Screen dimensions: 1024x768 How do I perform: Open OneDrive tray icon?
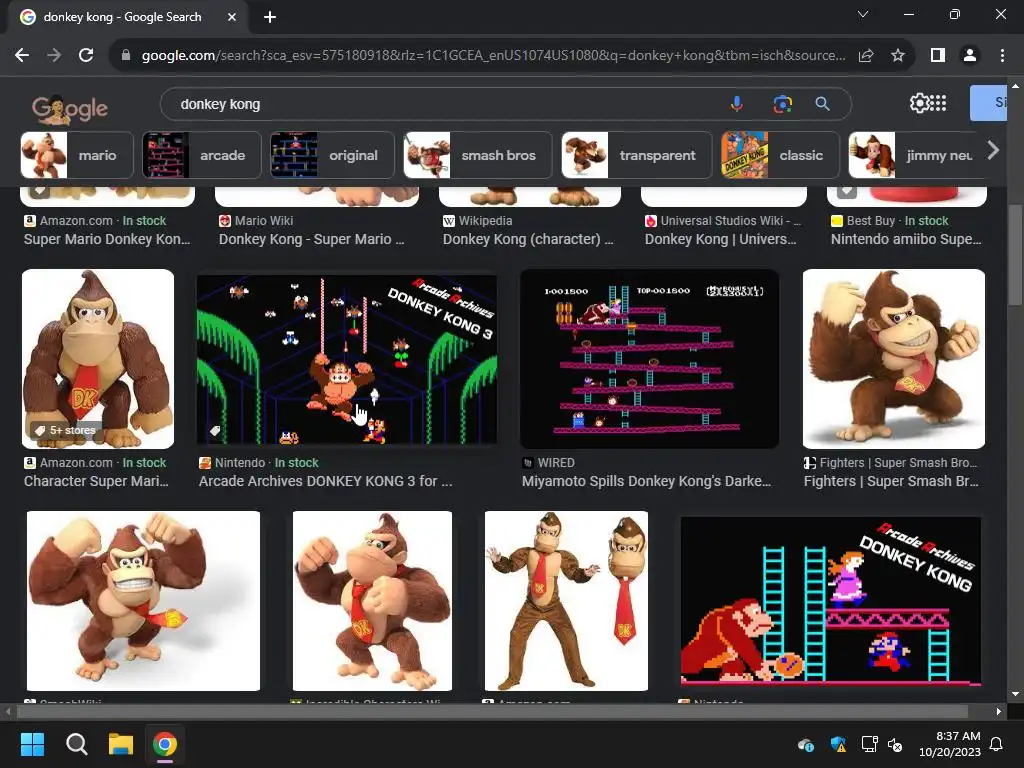click(x=806, y=744)
